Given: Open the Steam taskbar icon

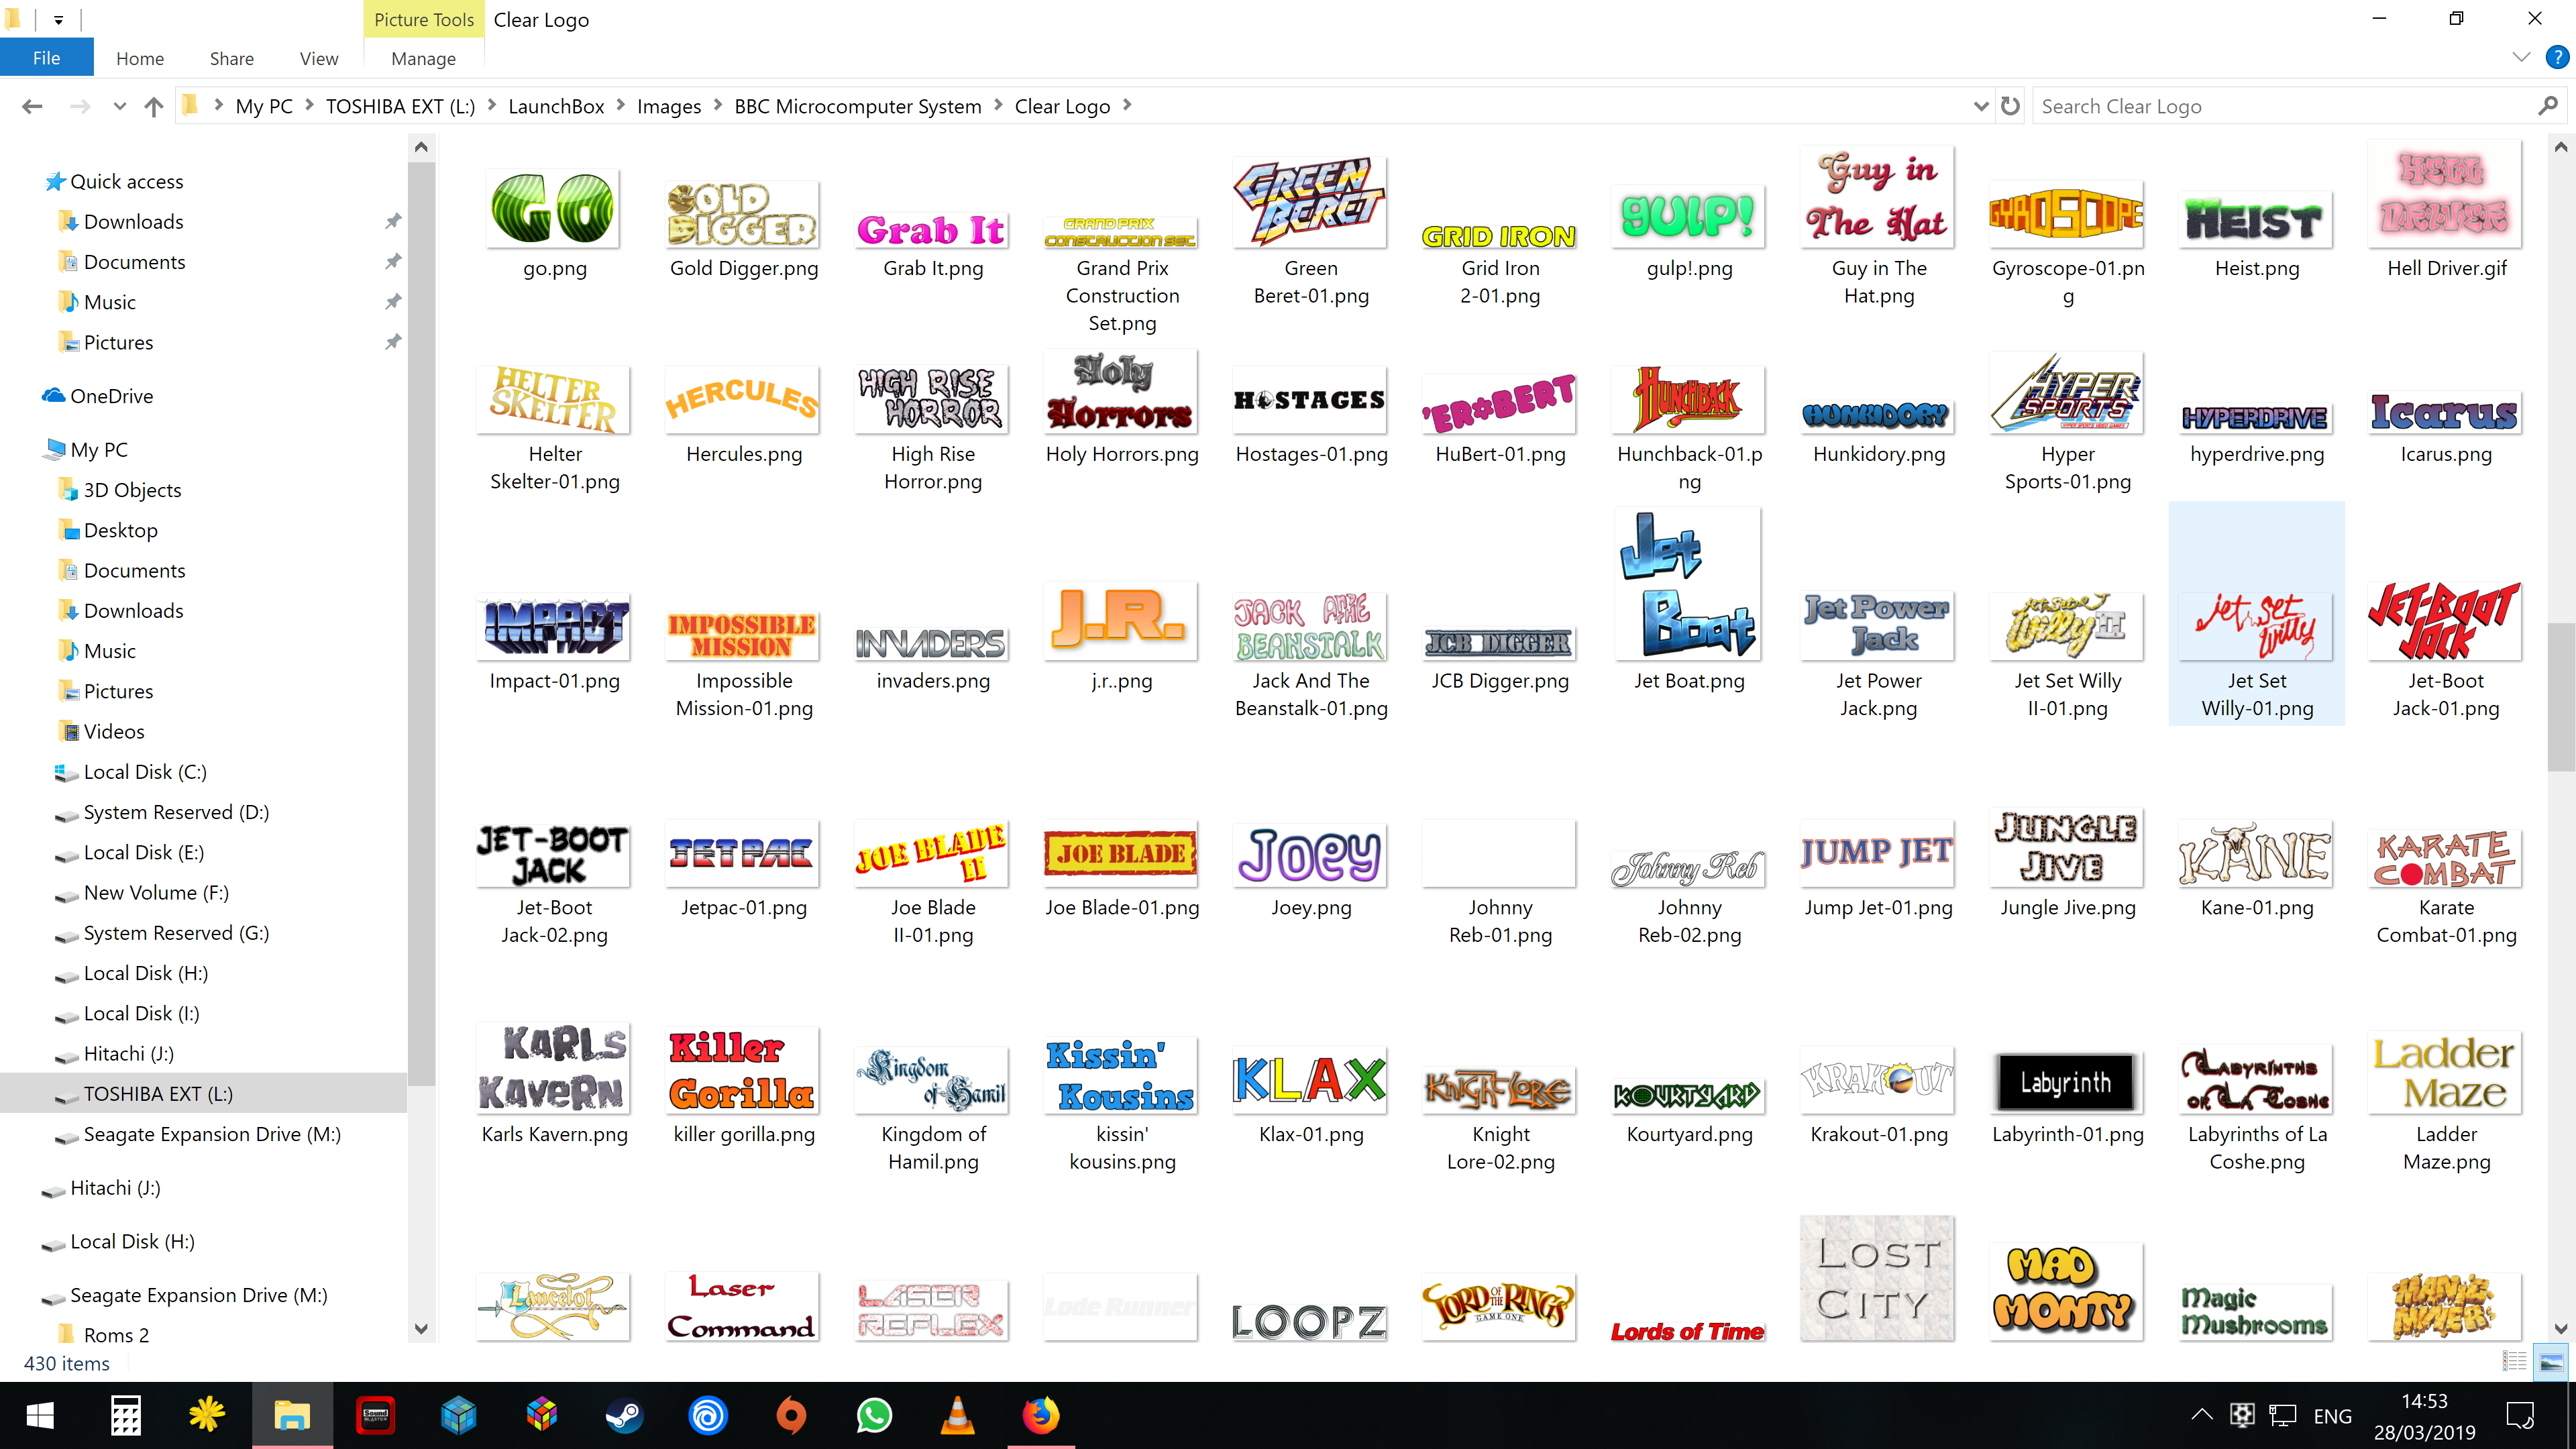Looking at the screenshot, I should click(625, 1415).
